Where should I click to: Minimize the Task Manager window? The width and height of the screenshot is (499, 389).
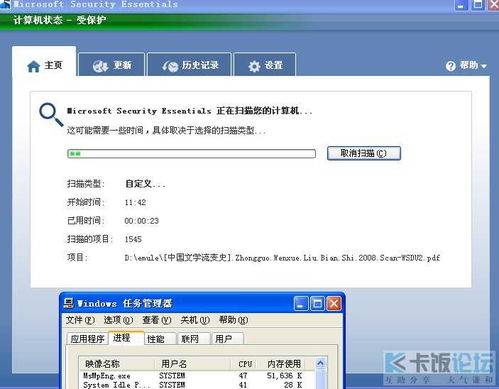click(x=301, y=304)
